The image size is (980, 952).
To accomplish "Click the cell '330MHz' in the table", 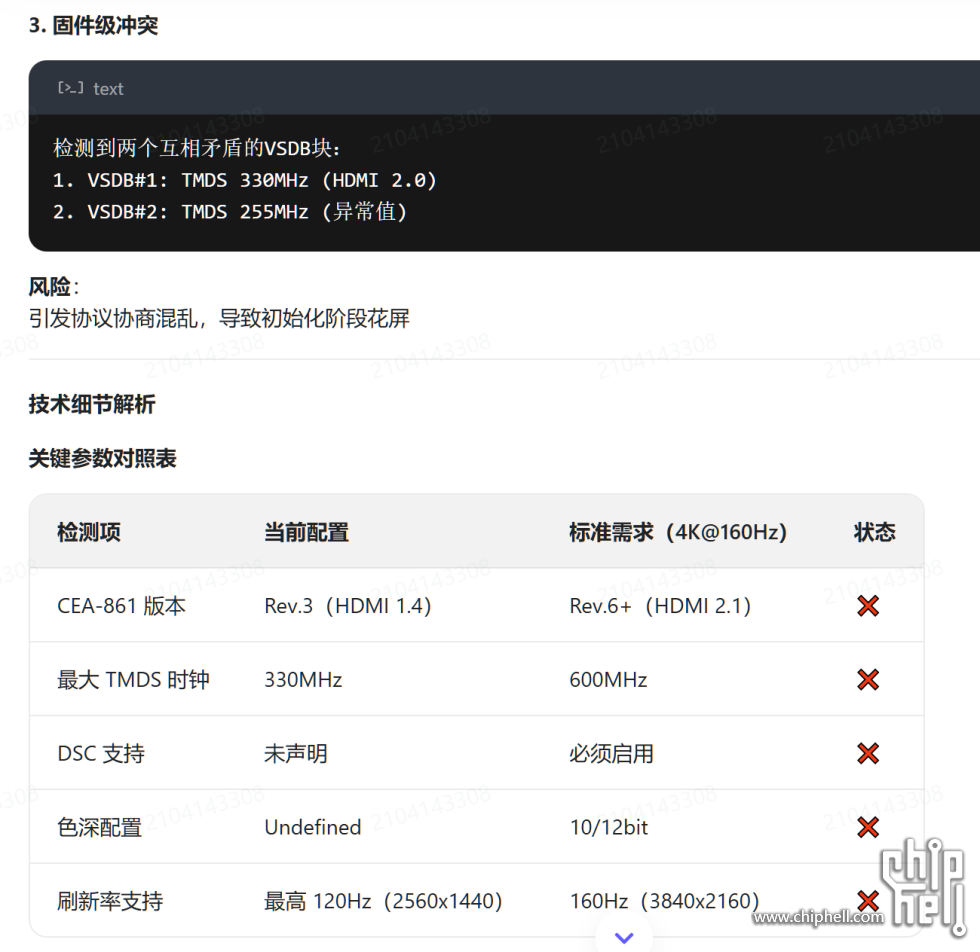I will pyautogui.click(x=303, y=679).
